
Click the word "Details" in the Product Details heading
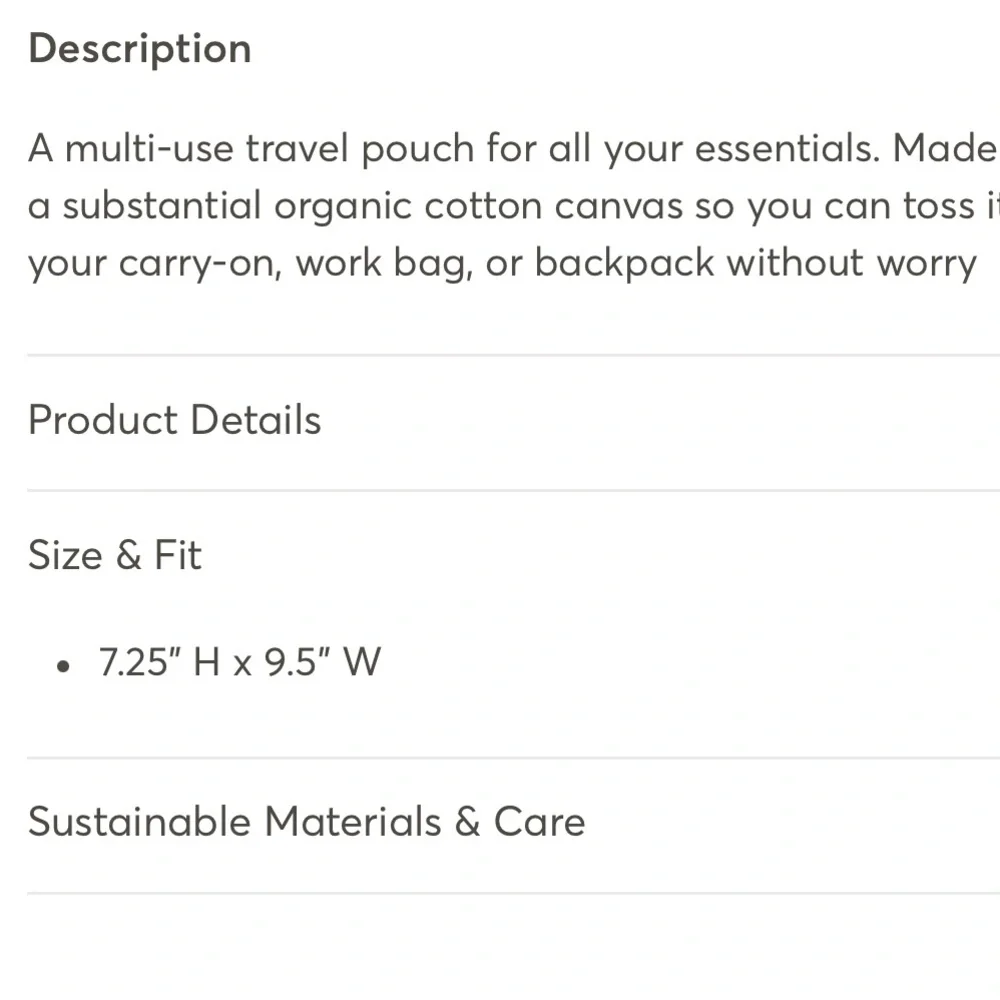(256, 420)
